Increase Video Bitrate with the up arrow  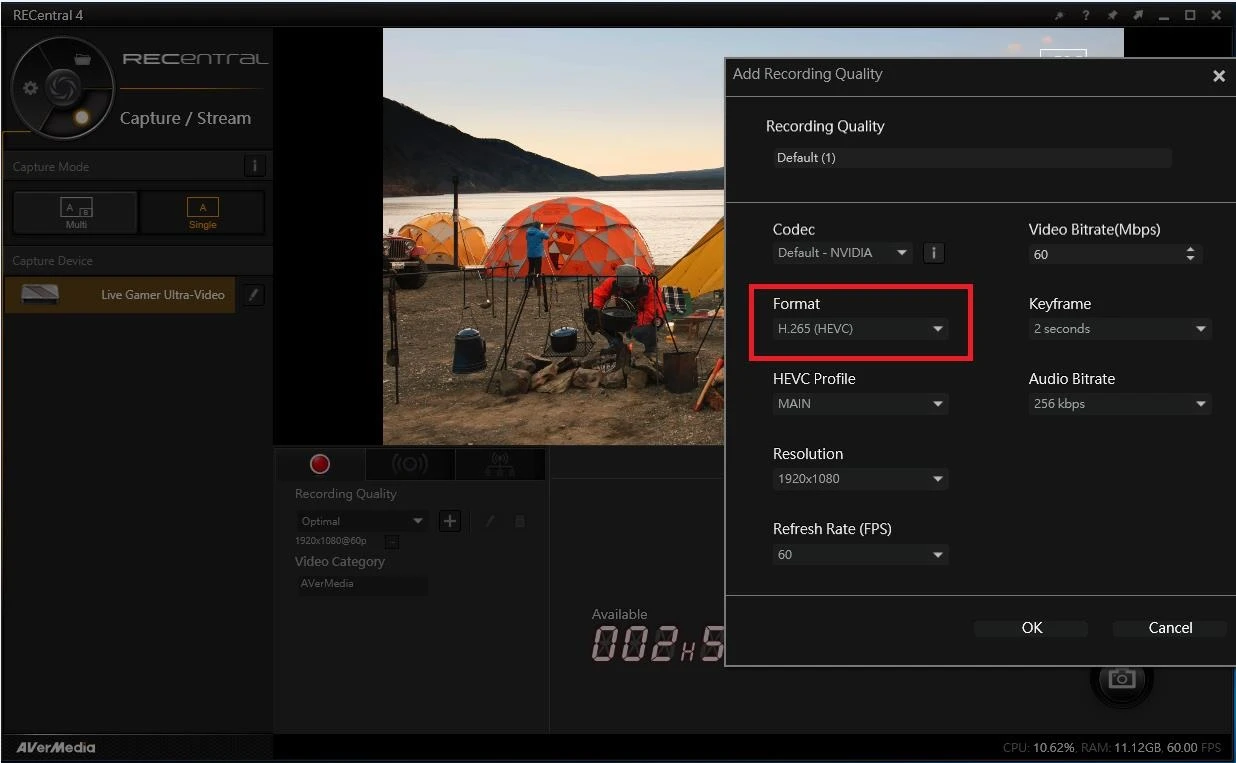coord(1190,249)
